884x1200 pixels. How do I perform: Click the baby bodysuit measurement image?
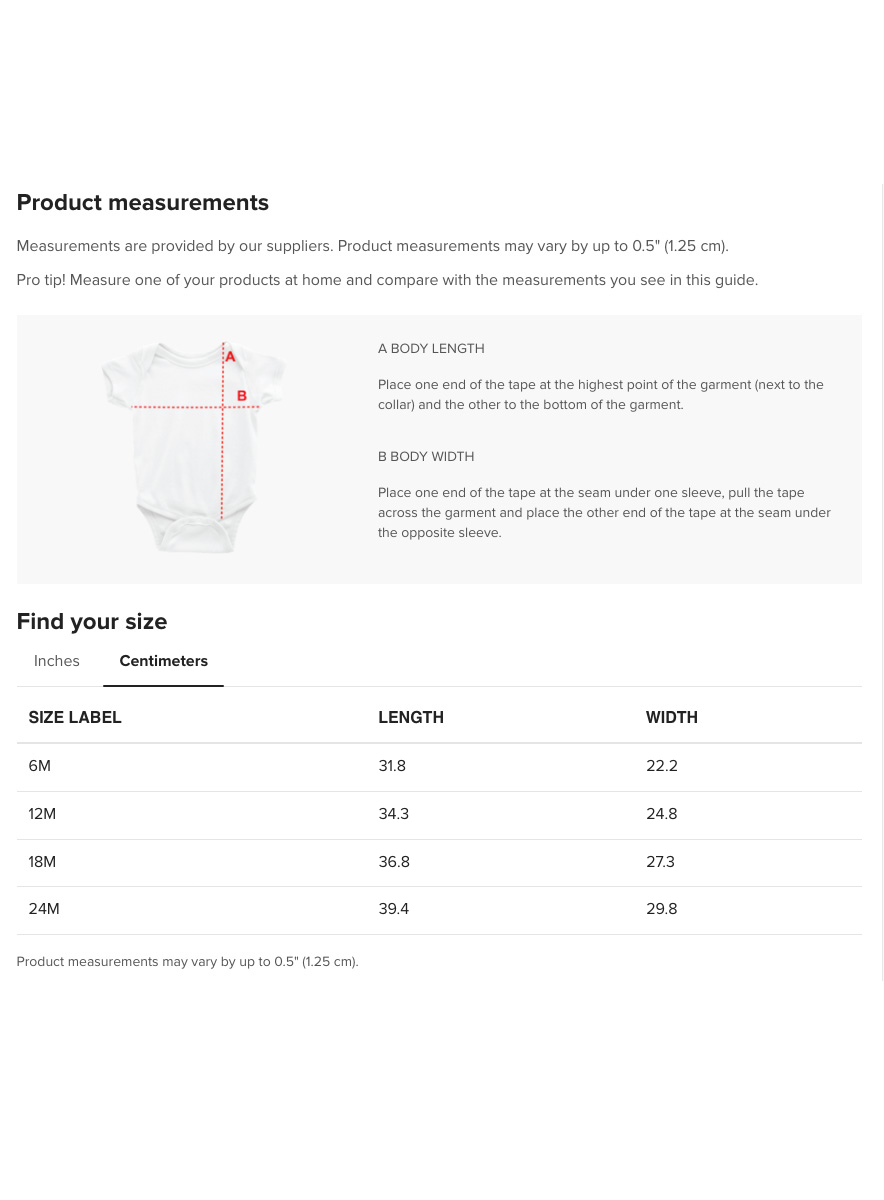pos(193,447)
